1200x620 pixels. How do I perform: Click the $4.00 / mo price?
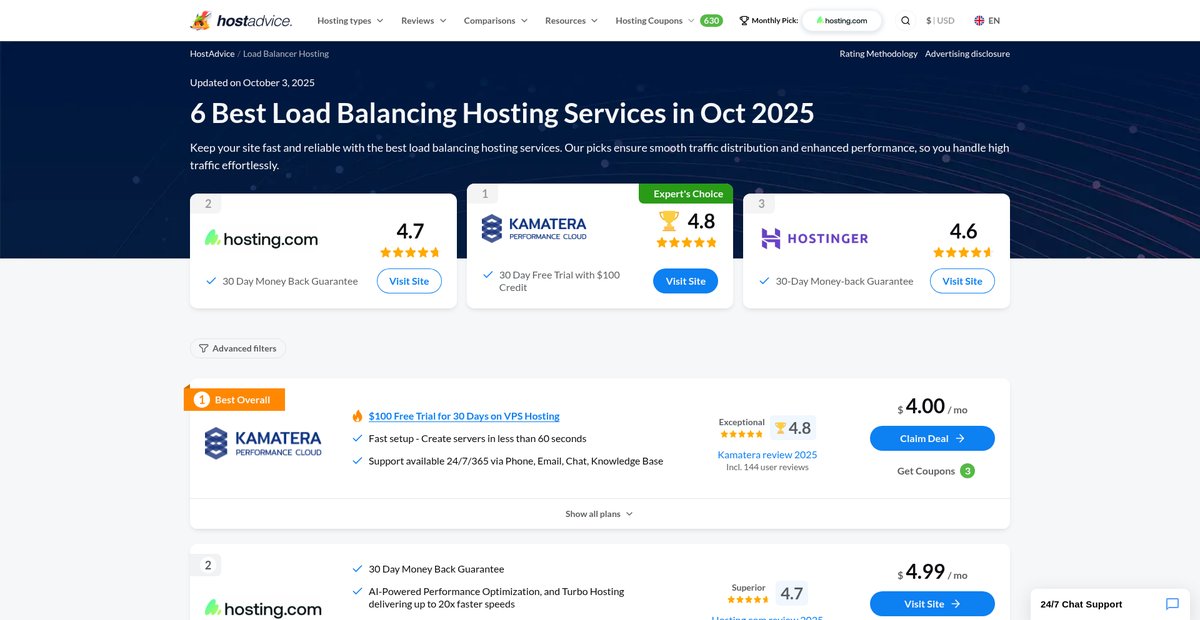pyautogui.click(x=932, y=407)
